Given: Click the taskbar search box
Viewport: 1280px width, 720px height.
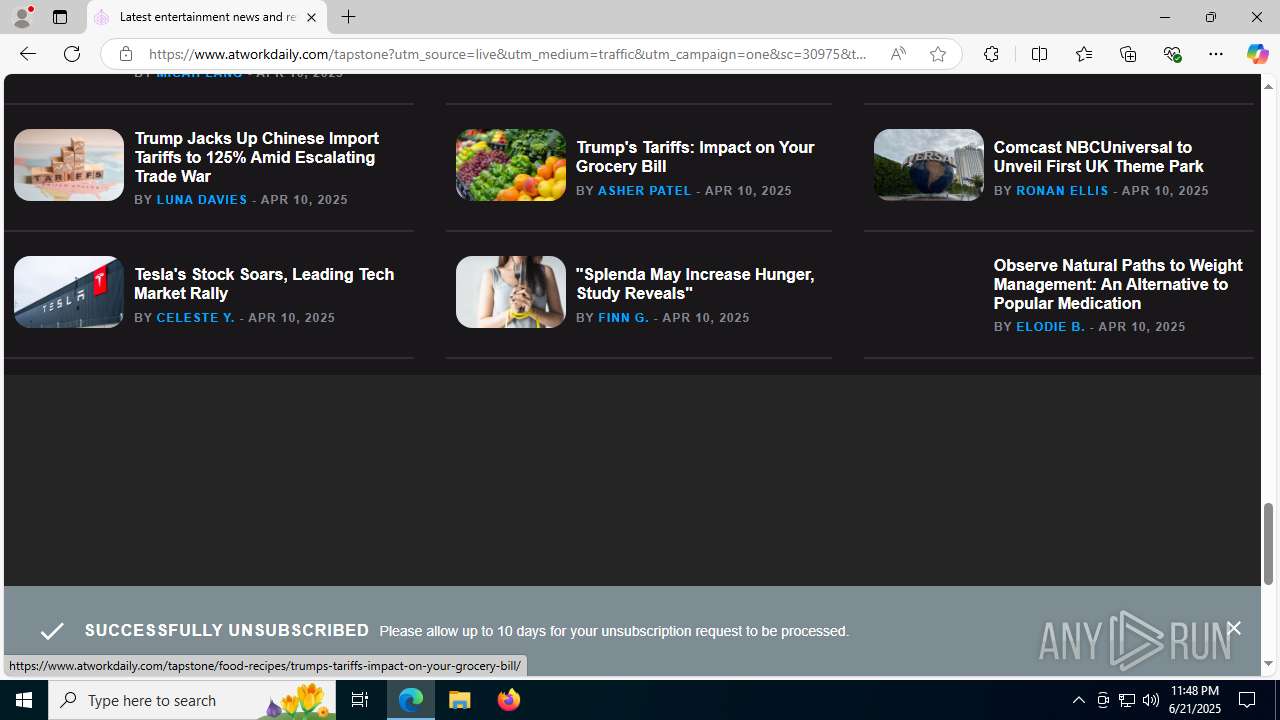Looking at the screenshot, I should [x=192, y=700].
